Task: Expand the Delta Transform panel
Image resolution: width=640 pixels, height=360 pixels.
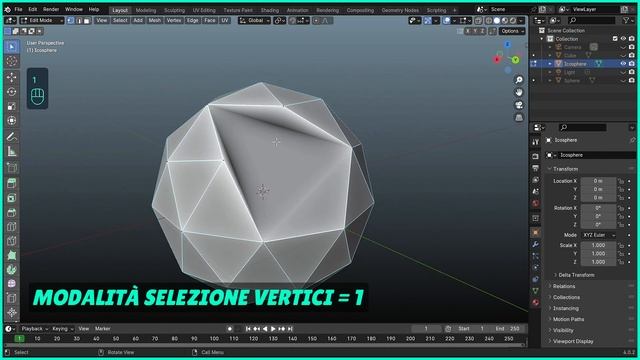Action: click(575, 275)
